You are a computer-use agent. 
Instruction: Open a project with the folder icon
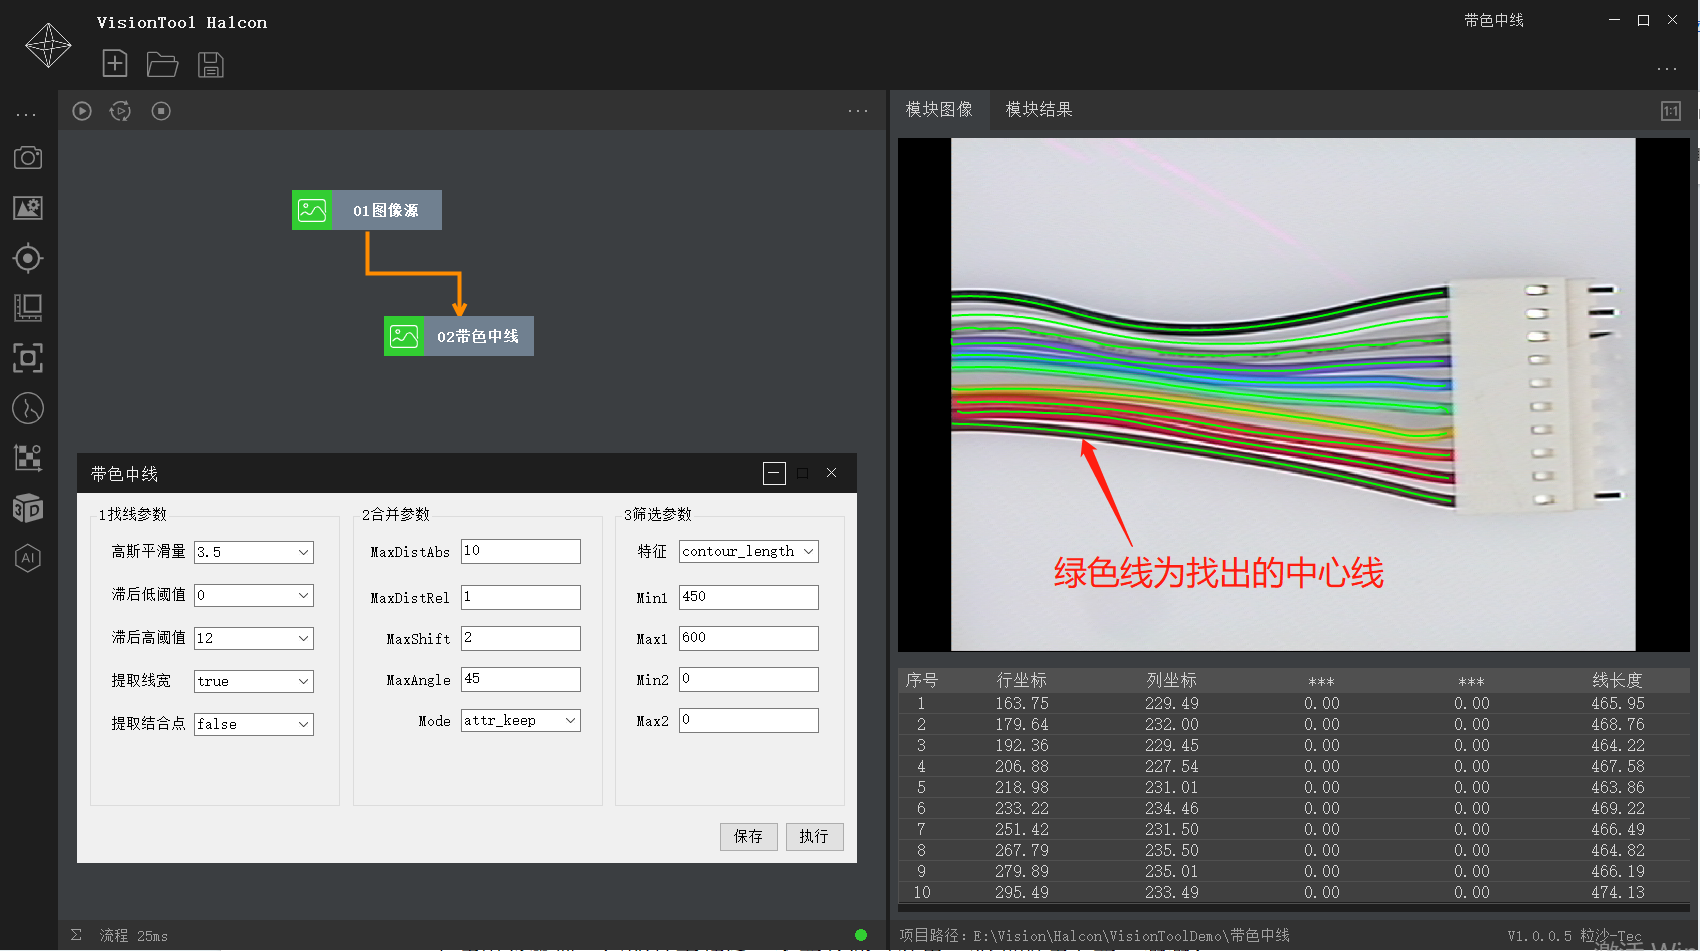(x=162, y=65)
